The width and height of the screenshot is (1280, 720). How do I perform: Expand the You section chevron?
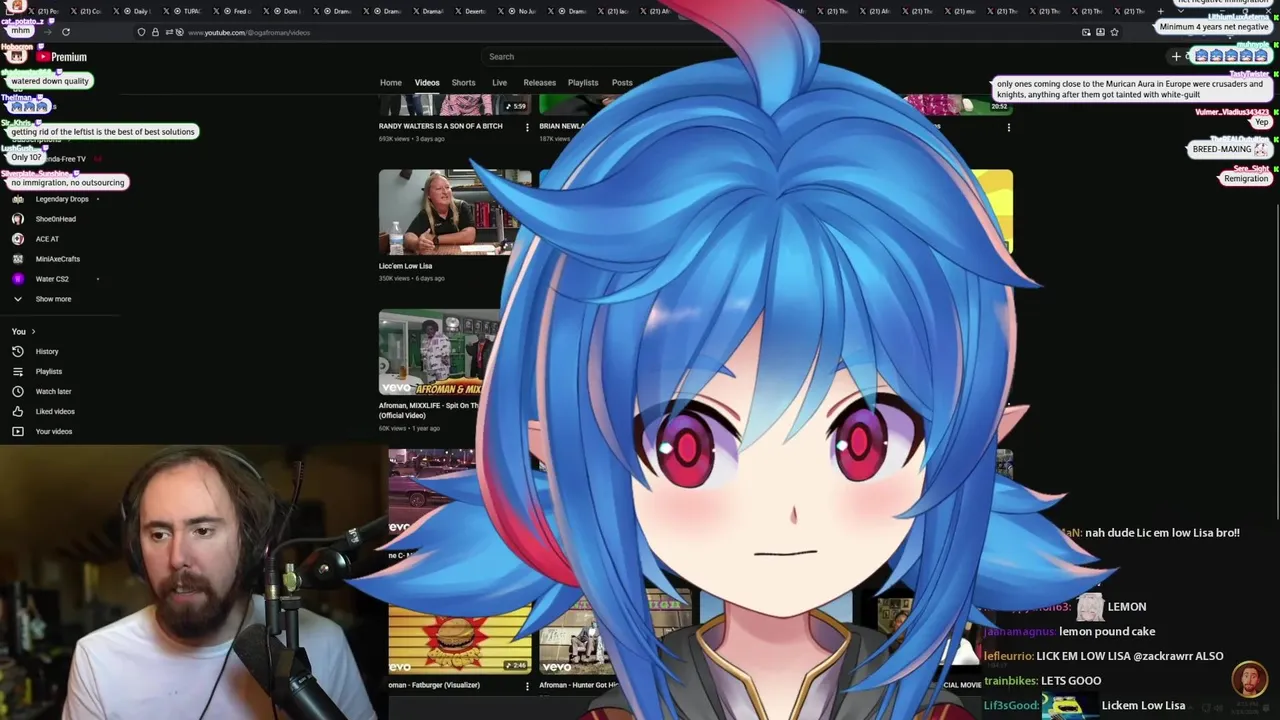click(33, 331)
